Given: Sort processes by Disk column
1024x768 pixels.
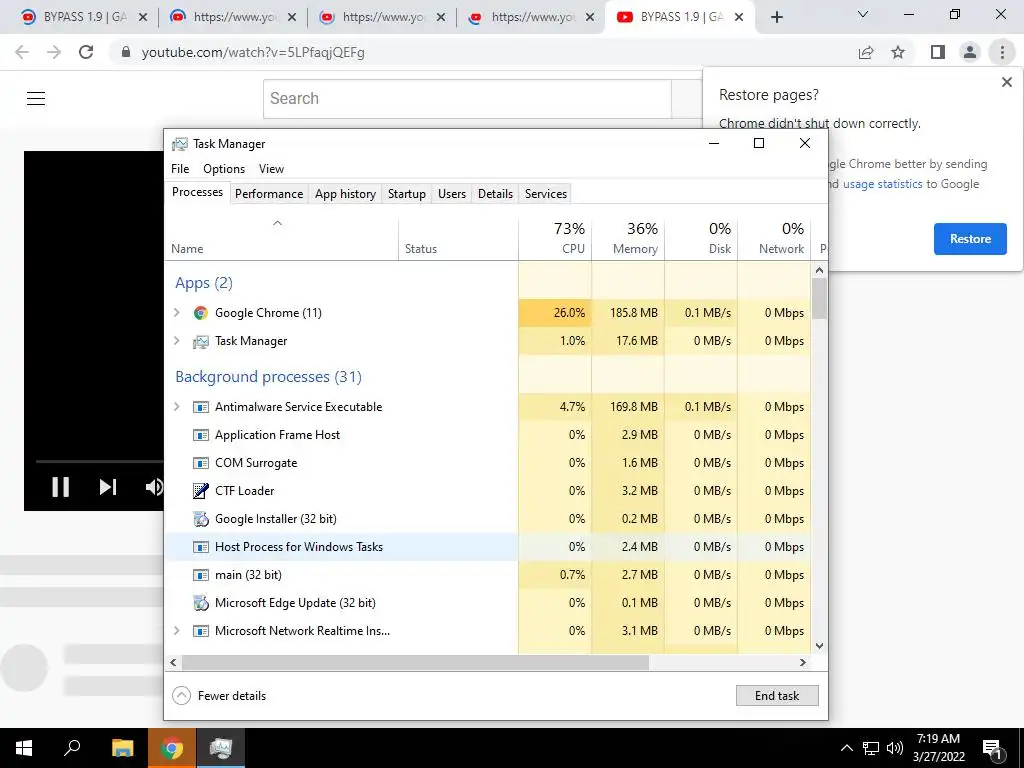Looking at the screenshot, I should [x=701, y=239].
